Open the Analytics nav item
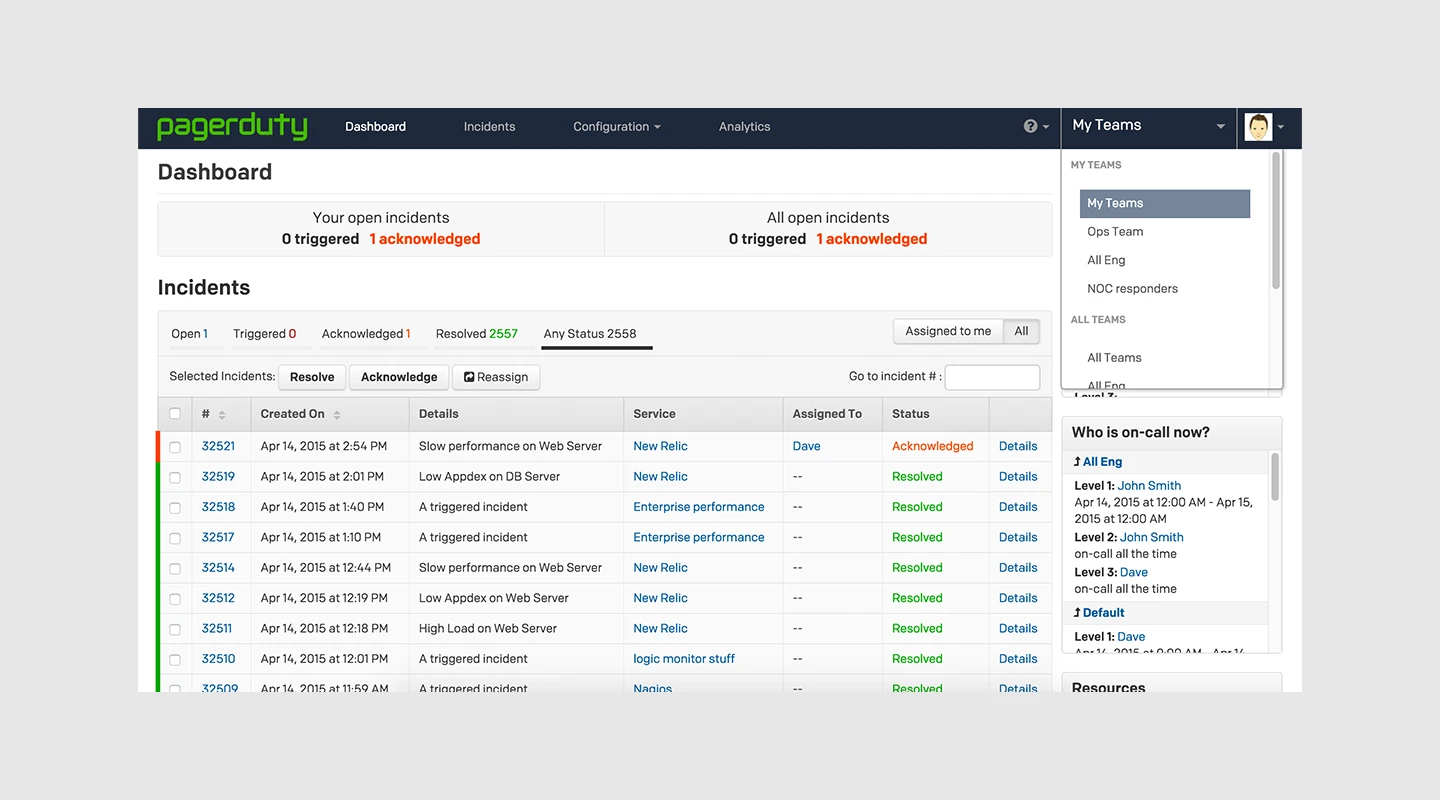This screenshot has width=1440, height=800. click(x=744, y=127)
